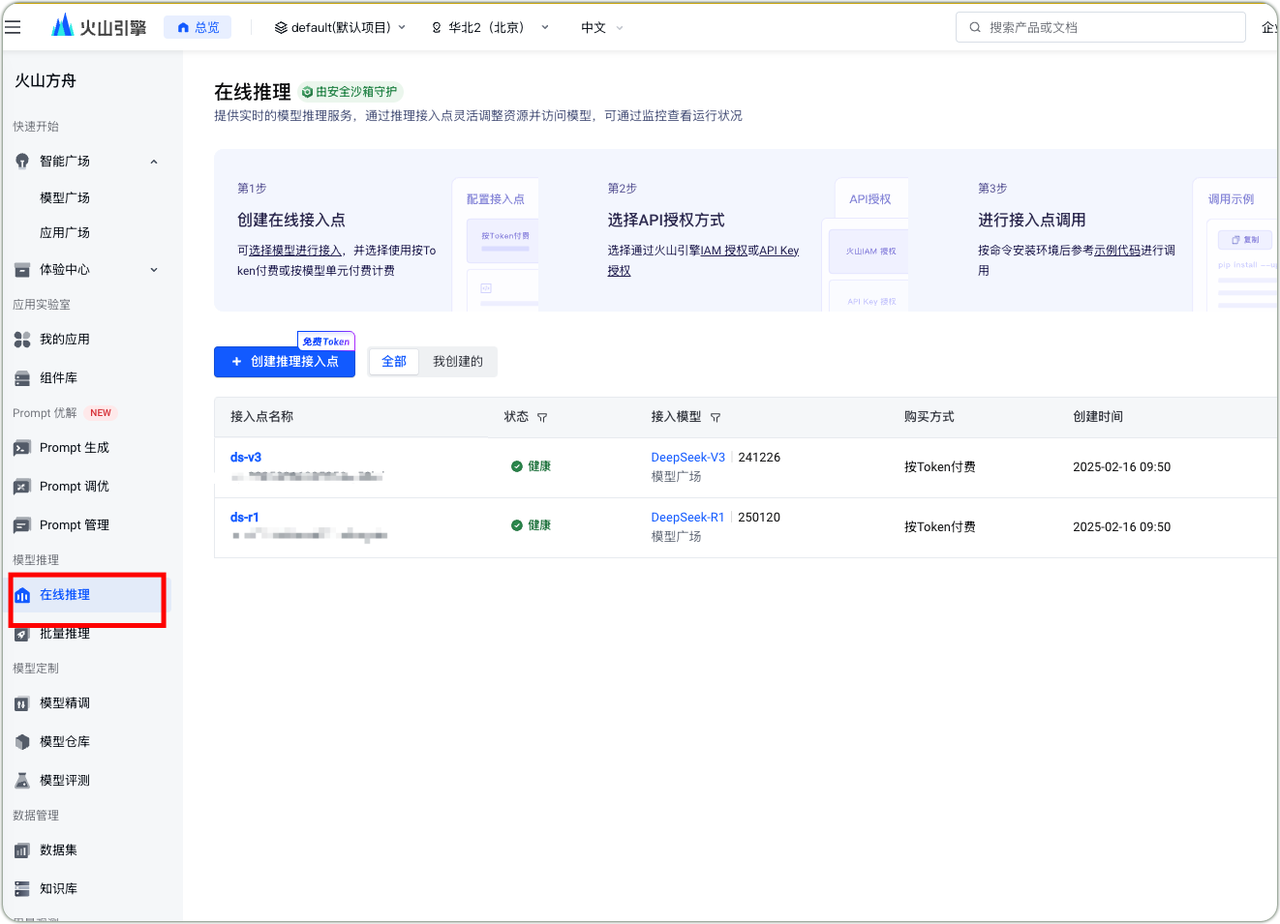Click the 241226 version text

point(759,457)
